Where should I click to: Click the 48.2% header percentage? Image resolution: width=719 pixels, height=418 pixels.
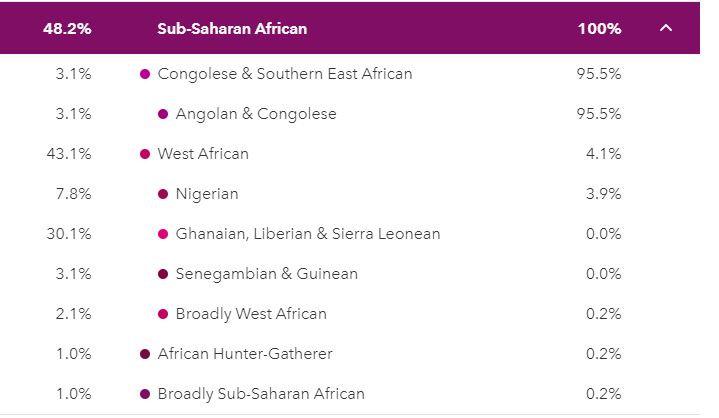coord(67,29)
